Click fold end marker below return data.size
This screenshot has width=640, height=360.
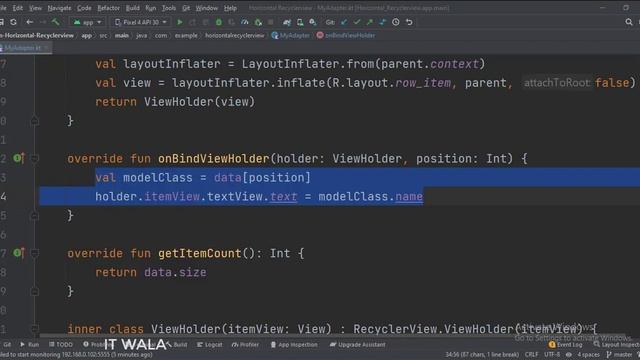(35, 291)
